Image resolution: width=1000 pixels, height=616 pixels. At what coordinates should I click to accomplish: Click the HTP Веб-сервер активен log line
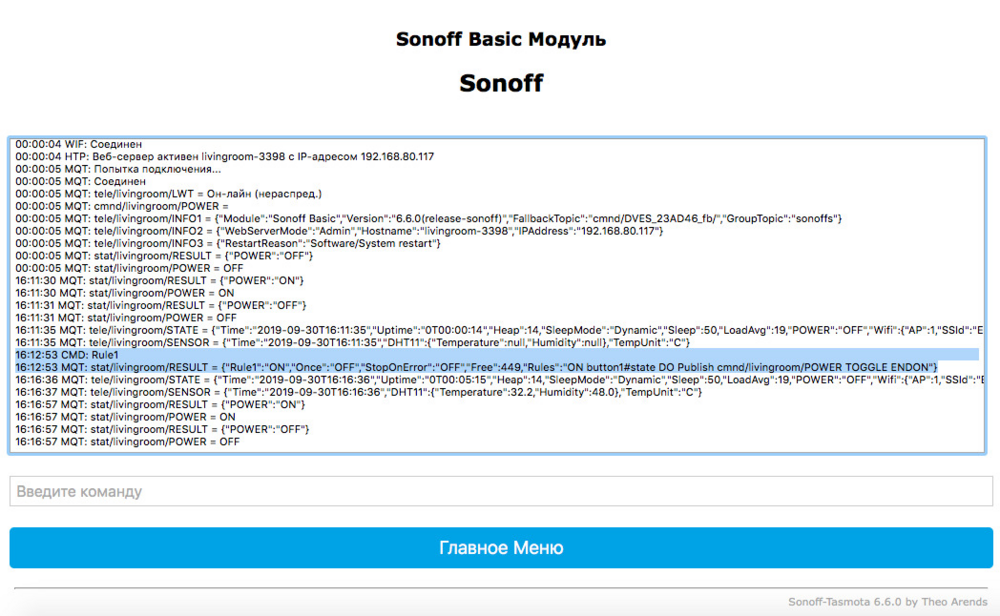point(224,156)
